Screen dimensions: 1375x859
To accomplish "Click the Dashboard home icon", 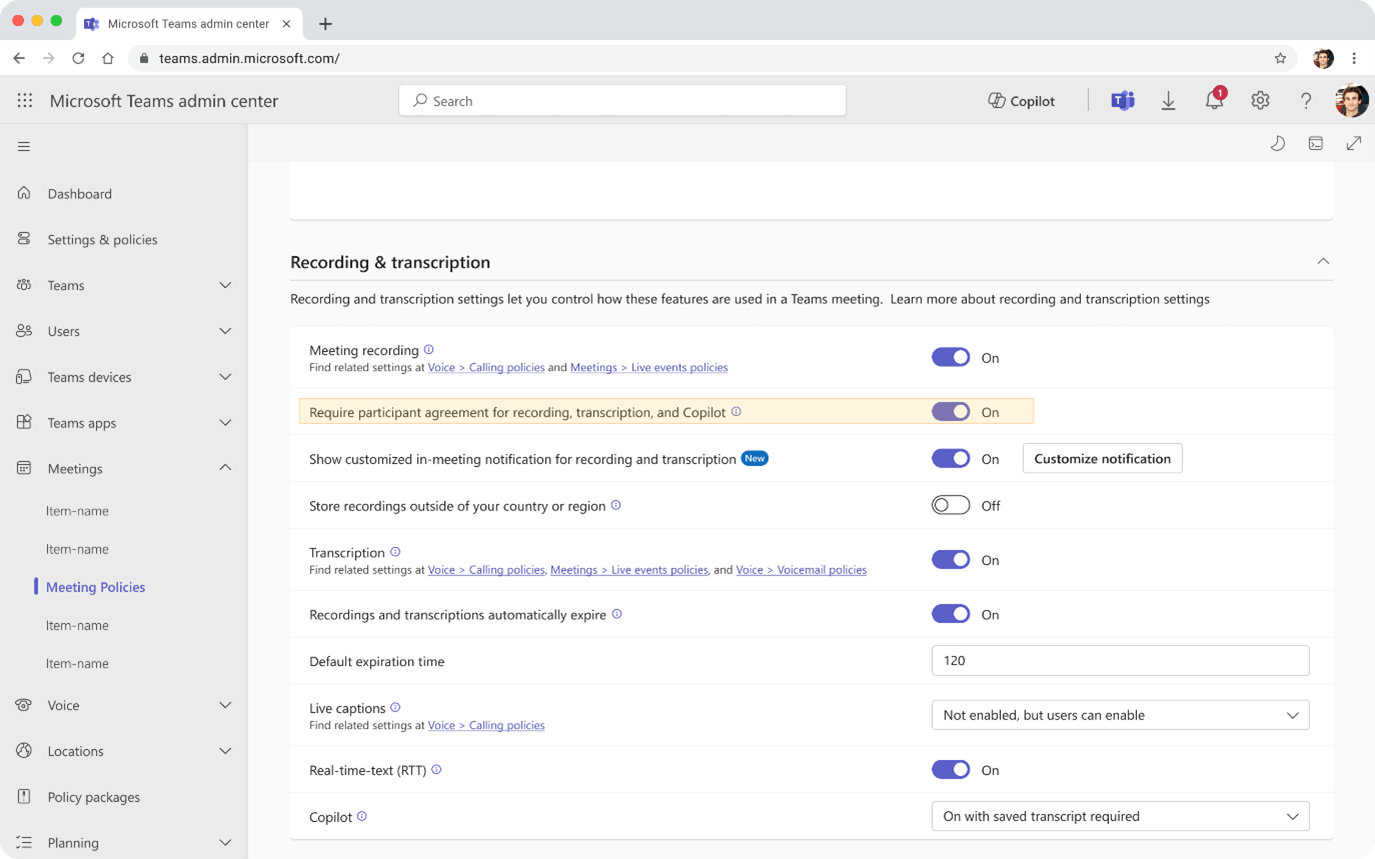I will click(x=24, y=193).
